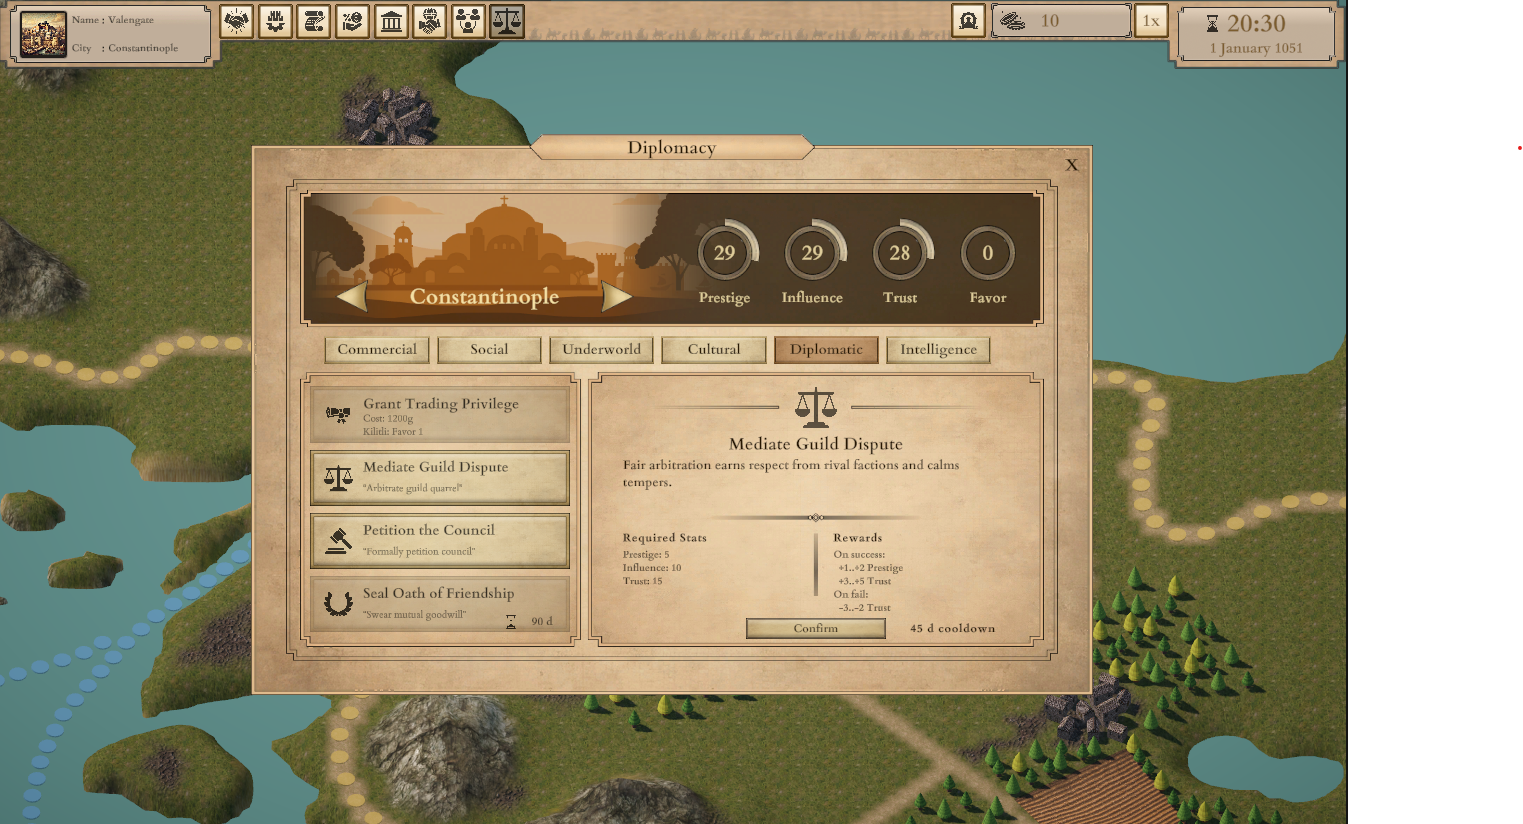This screenshot has height=824, width=1523.
Task: Choose Grant Trading Privilege action
Action: (440, 414)
